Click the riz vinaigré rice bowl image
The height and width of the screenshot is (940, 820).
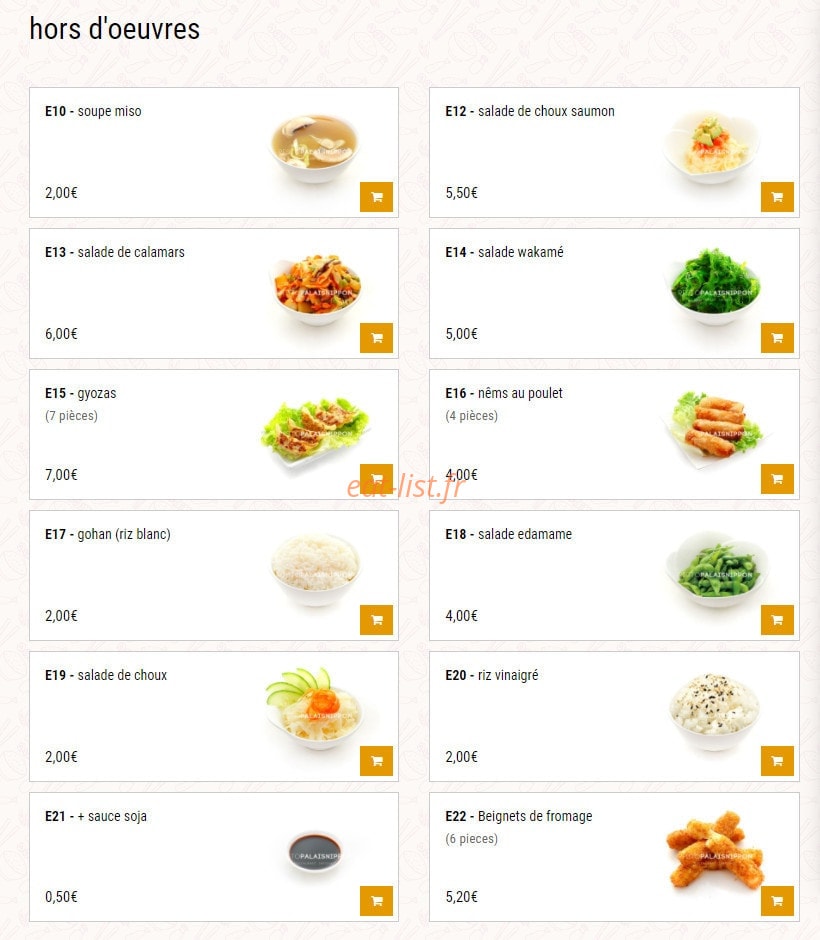(714, 712)
